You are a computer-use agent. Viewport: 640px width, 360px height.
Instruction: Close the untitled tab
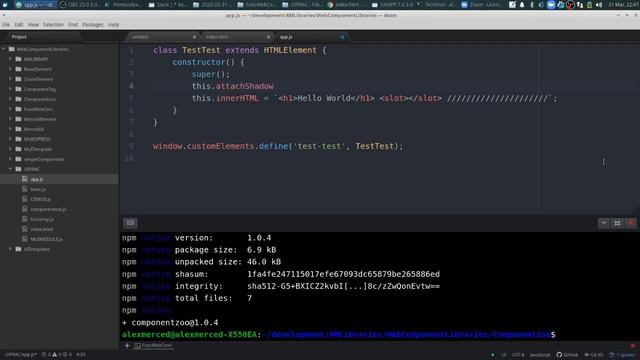click(194, 37)
